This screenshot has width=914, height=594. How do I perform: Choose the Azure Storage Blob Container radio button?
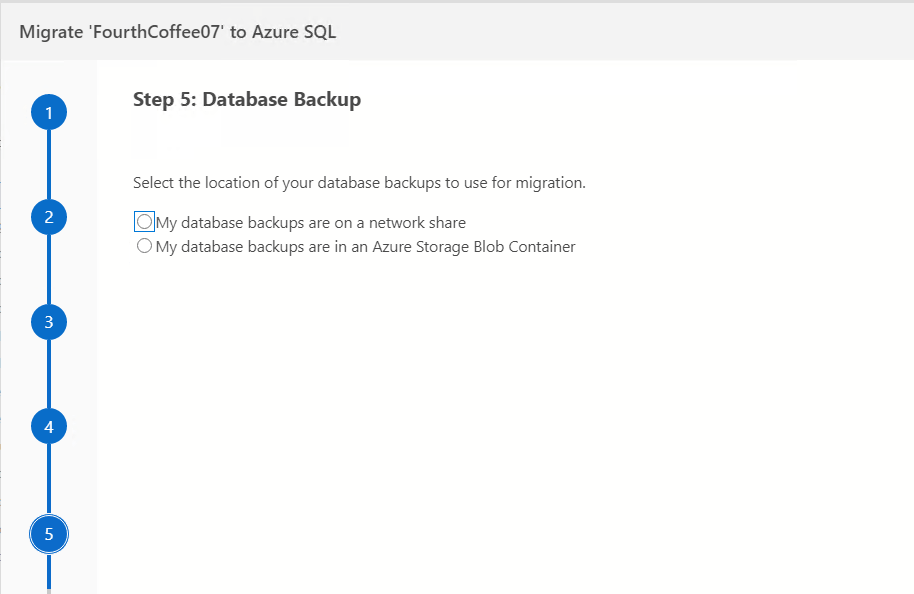pyautogui.click(x=145, y=246)
